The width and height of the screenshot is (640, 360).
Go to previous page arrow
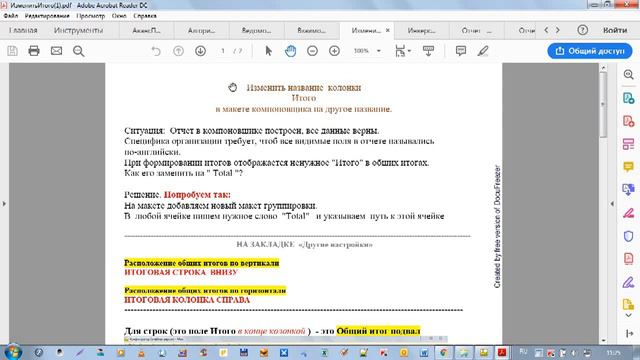pos(178,51)
